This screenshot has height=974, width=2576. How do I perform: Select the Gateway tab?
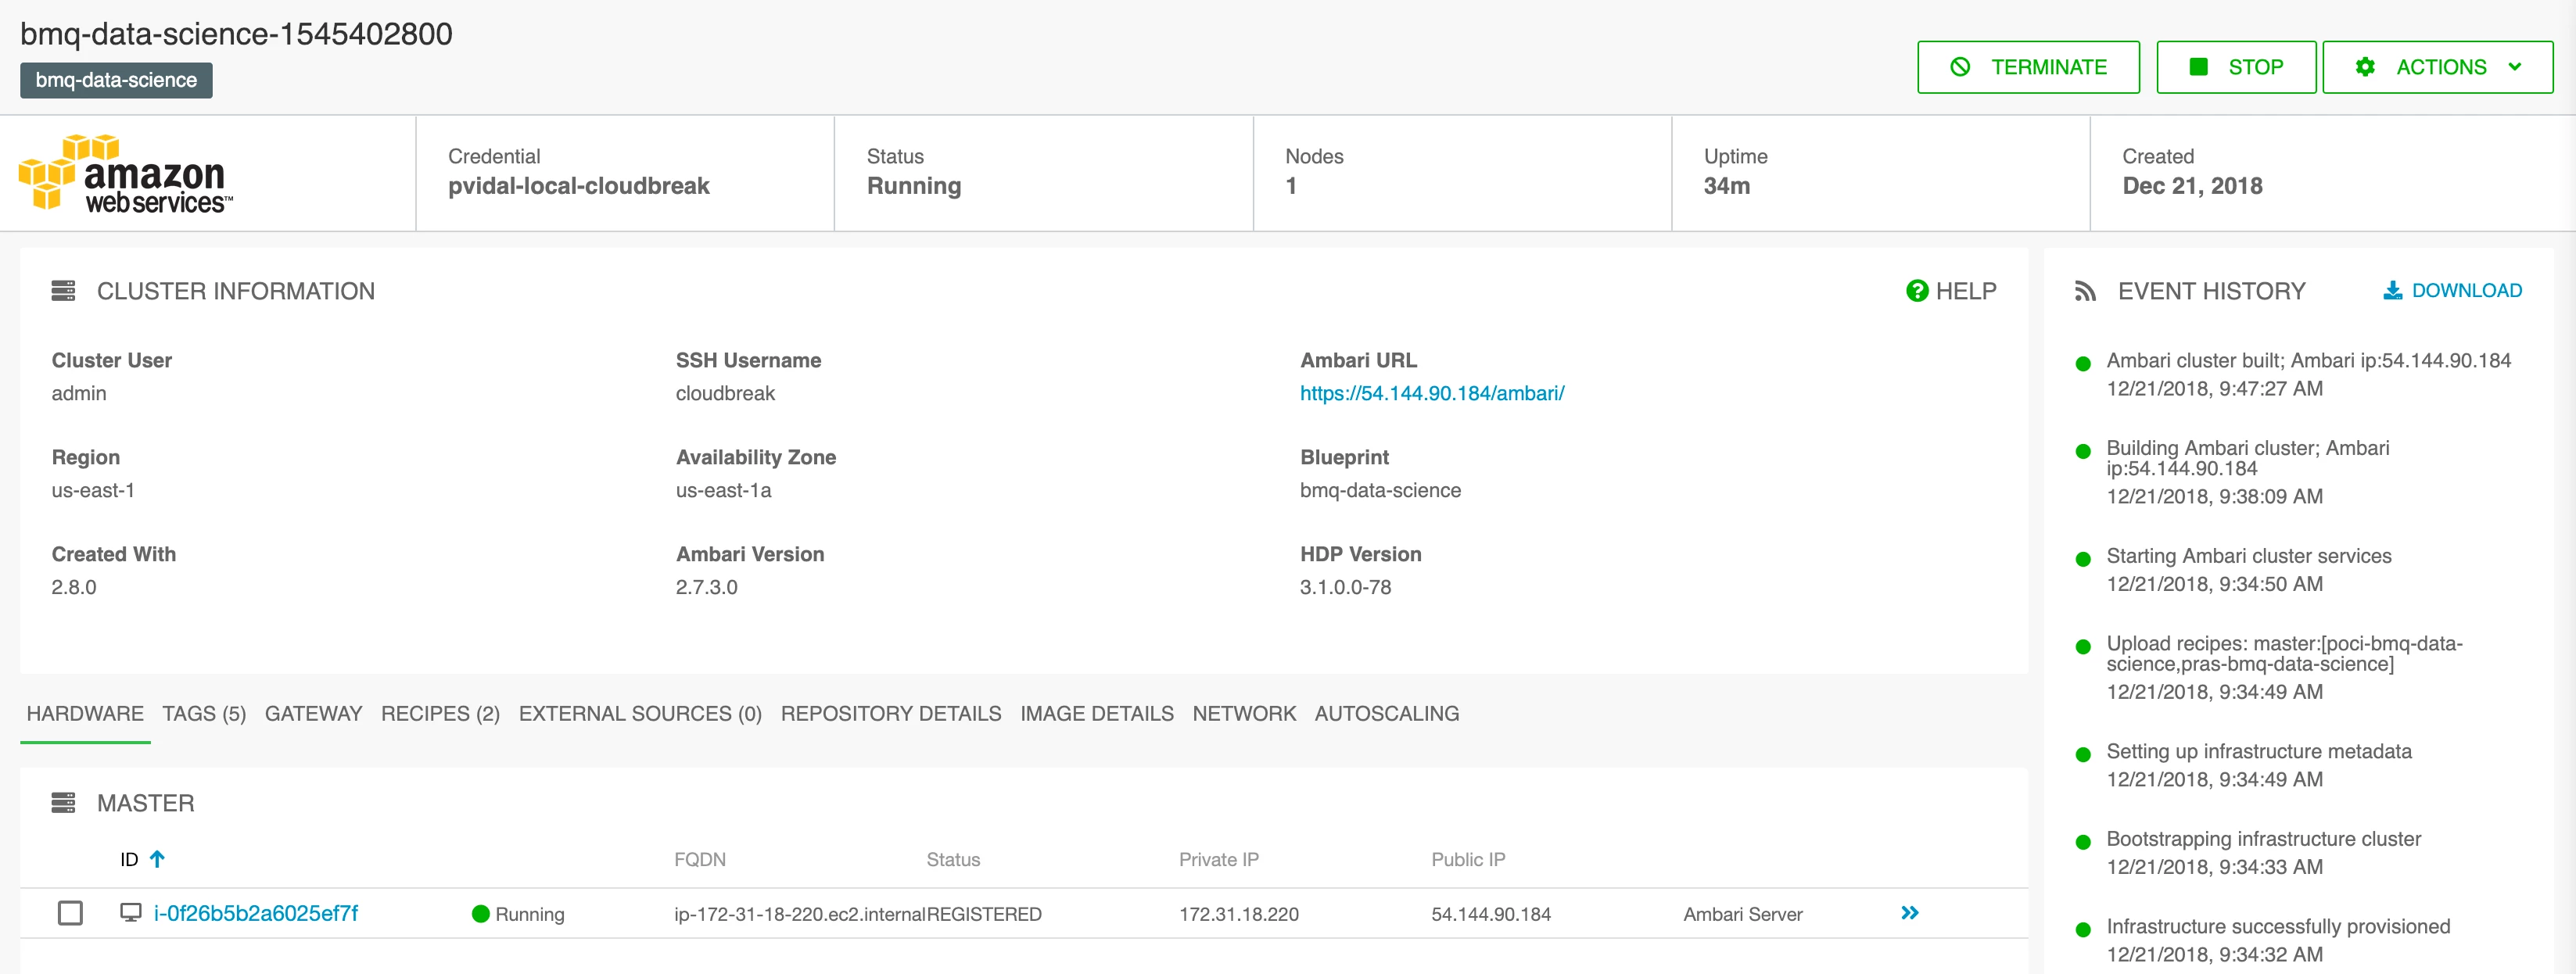point(313,713)
